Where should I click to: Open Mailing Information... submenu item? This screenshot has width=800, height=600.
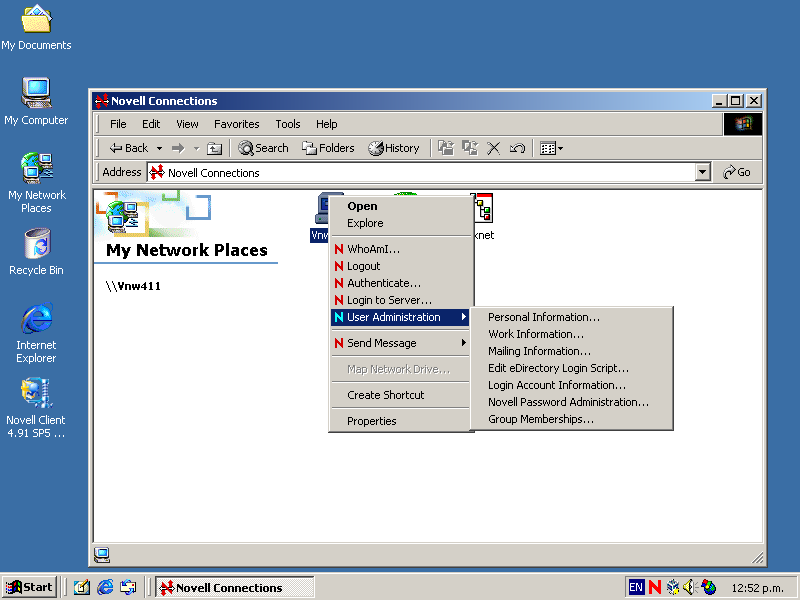571,351
